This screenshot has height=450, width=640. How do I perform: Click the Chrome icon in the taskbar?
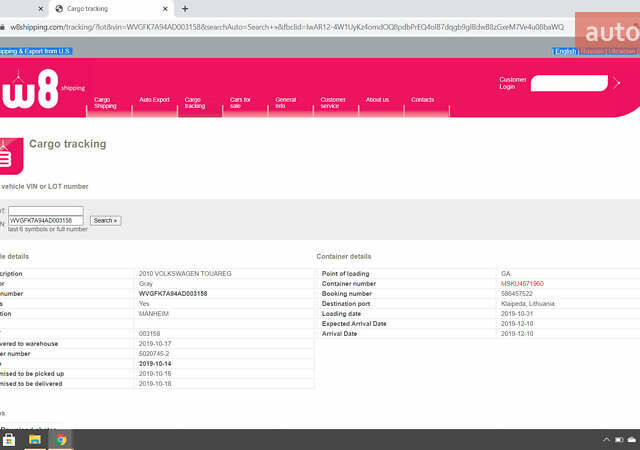click(61, 439)
